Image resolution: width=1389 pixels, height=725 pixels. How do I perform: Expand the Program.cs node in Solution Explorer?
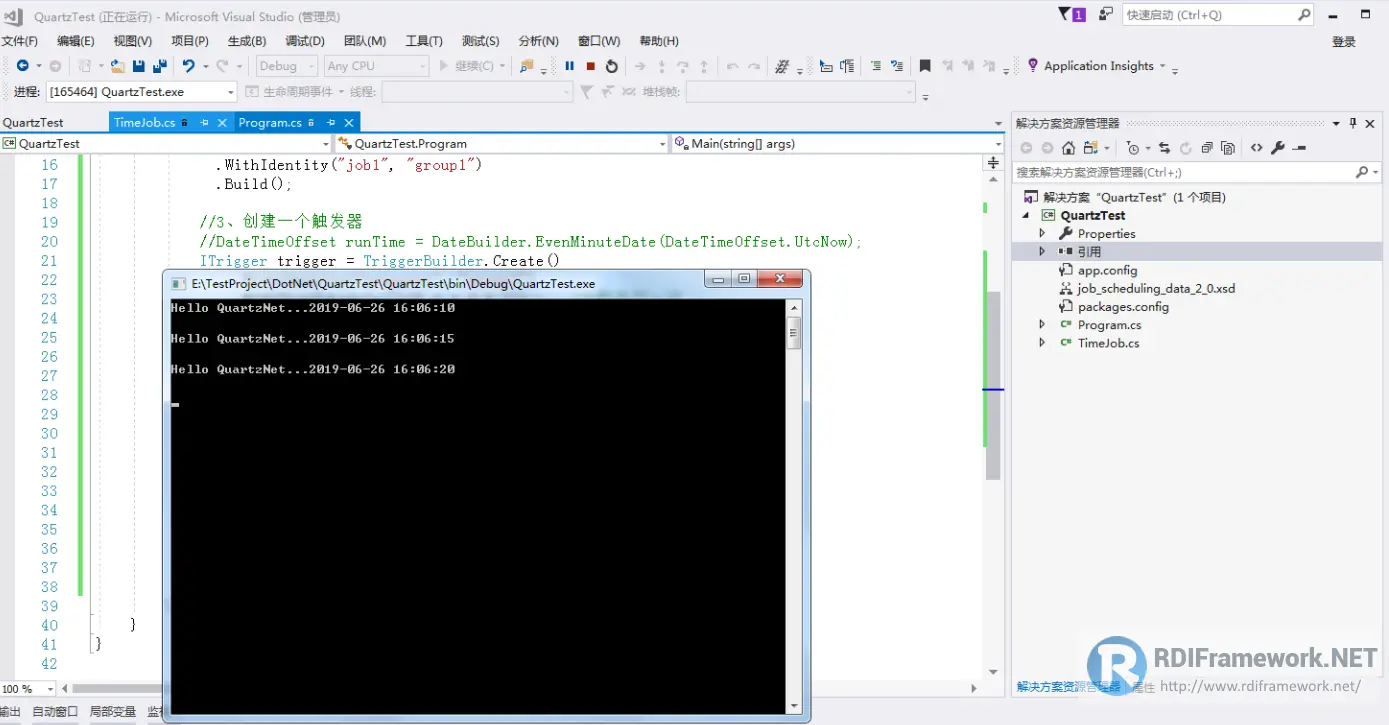(x=1042, y=325)
